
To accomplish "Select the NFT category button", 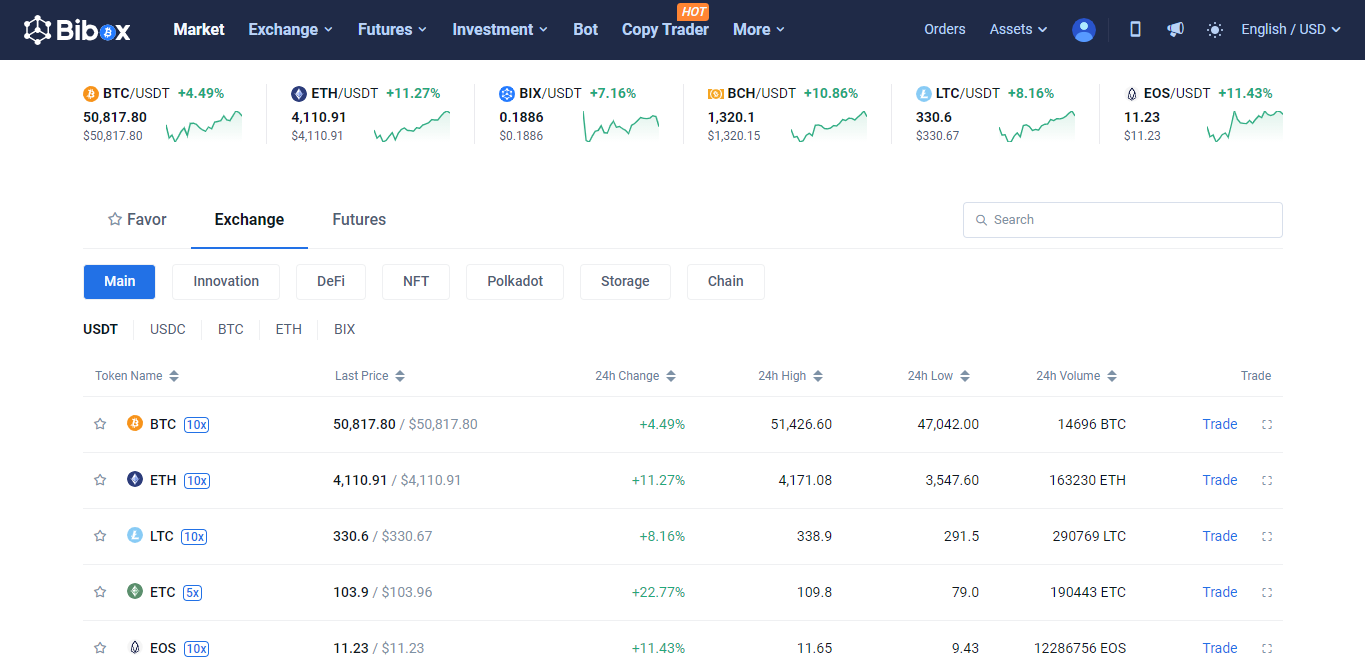I will [x=416, y=282].
